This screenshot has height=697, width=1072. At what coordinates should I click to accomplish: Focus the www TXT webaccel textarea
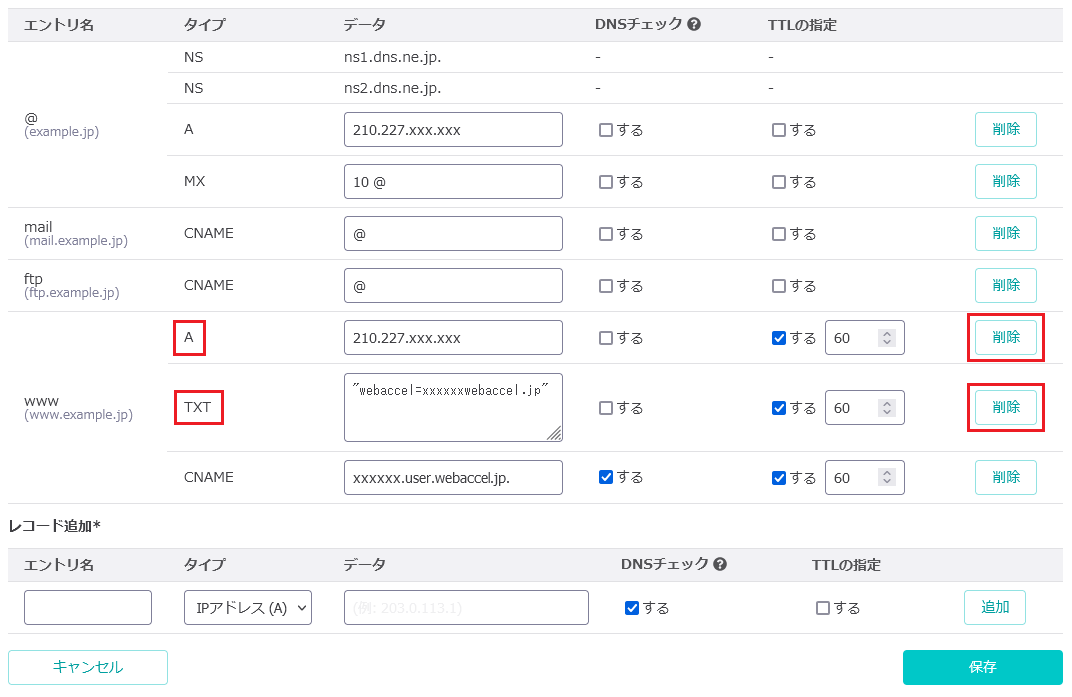point(453,408)
